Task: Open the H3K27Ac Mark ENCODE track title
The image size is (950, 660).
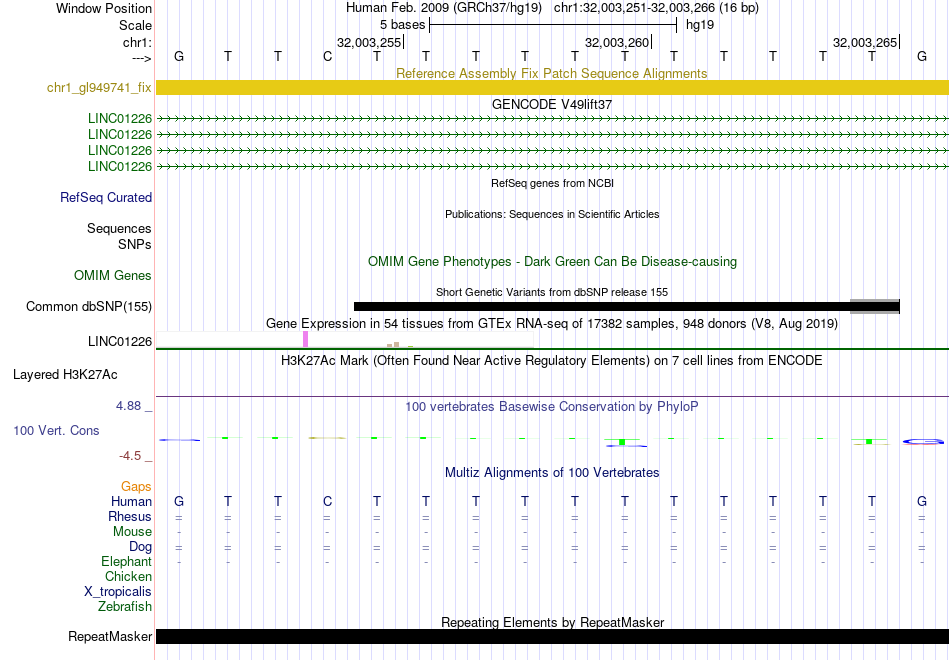Action: tap(552, 361)
